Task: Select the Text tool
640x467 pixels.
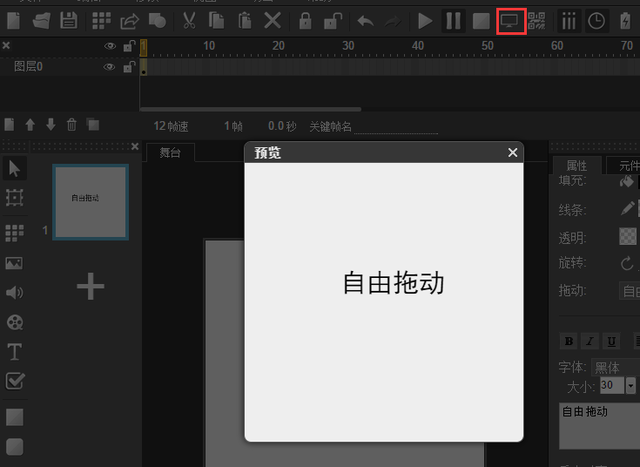Action: click(x=14, y=351)
